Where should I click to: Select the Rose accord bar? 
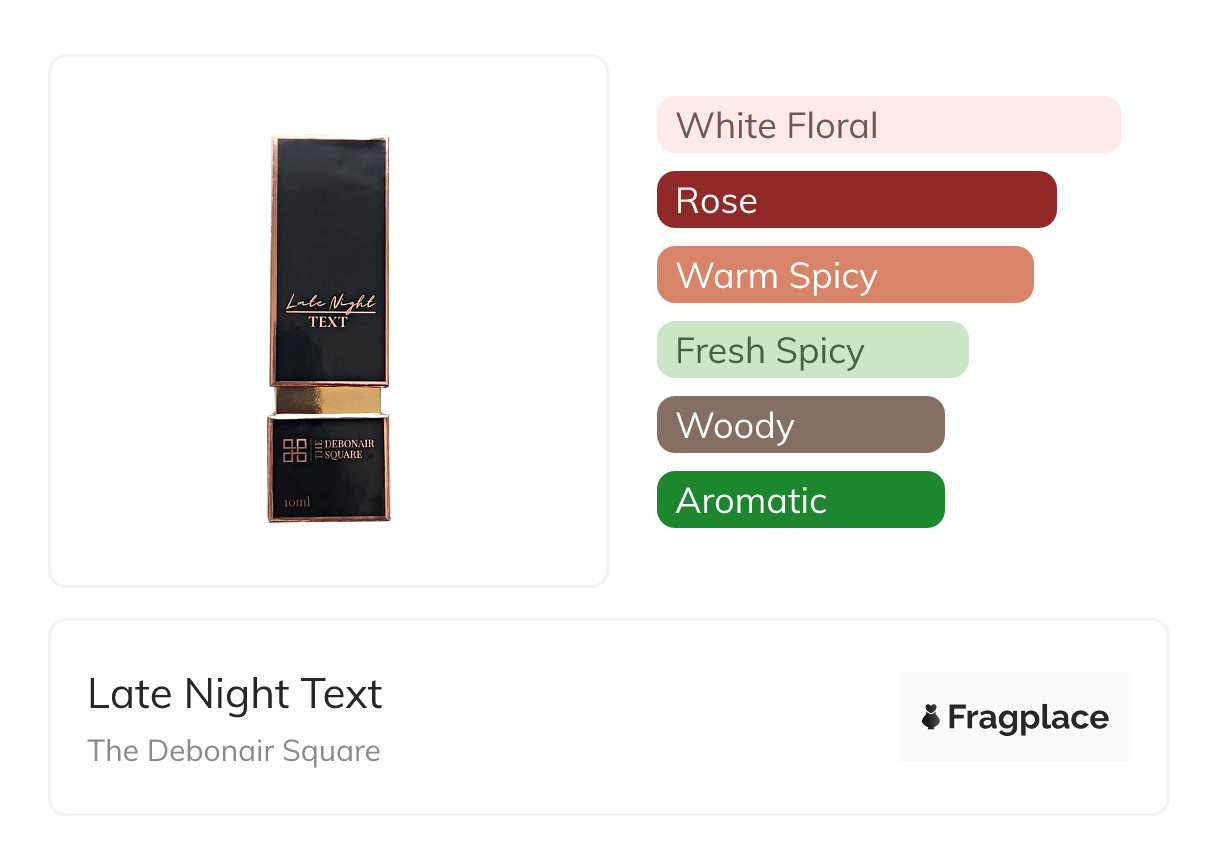(x=857, y=200)
